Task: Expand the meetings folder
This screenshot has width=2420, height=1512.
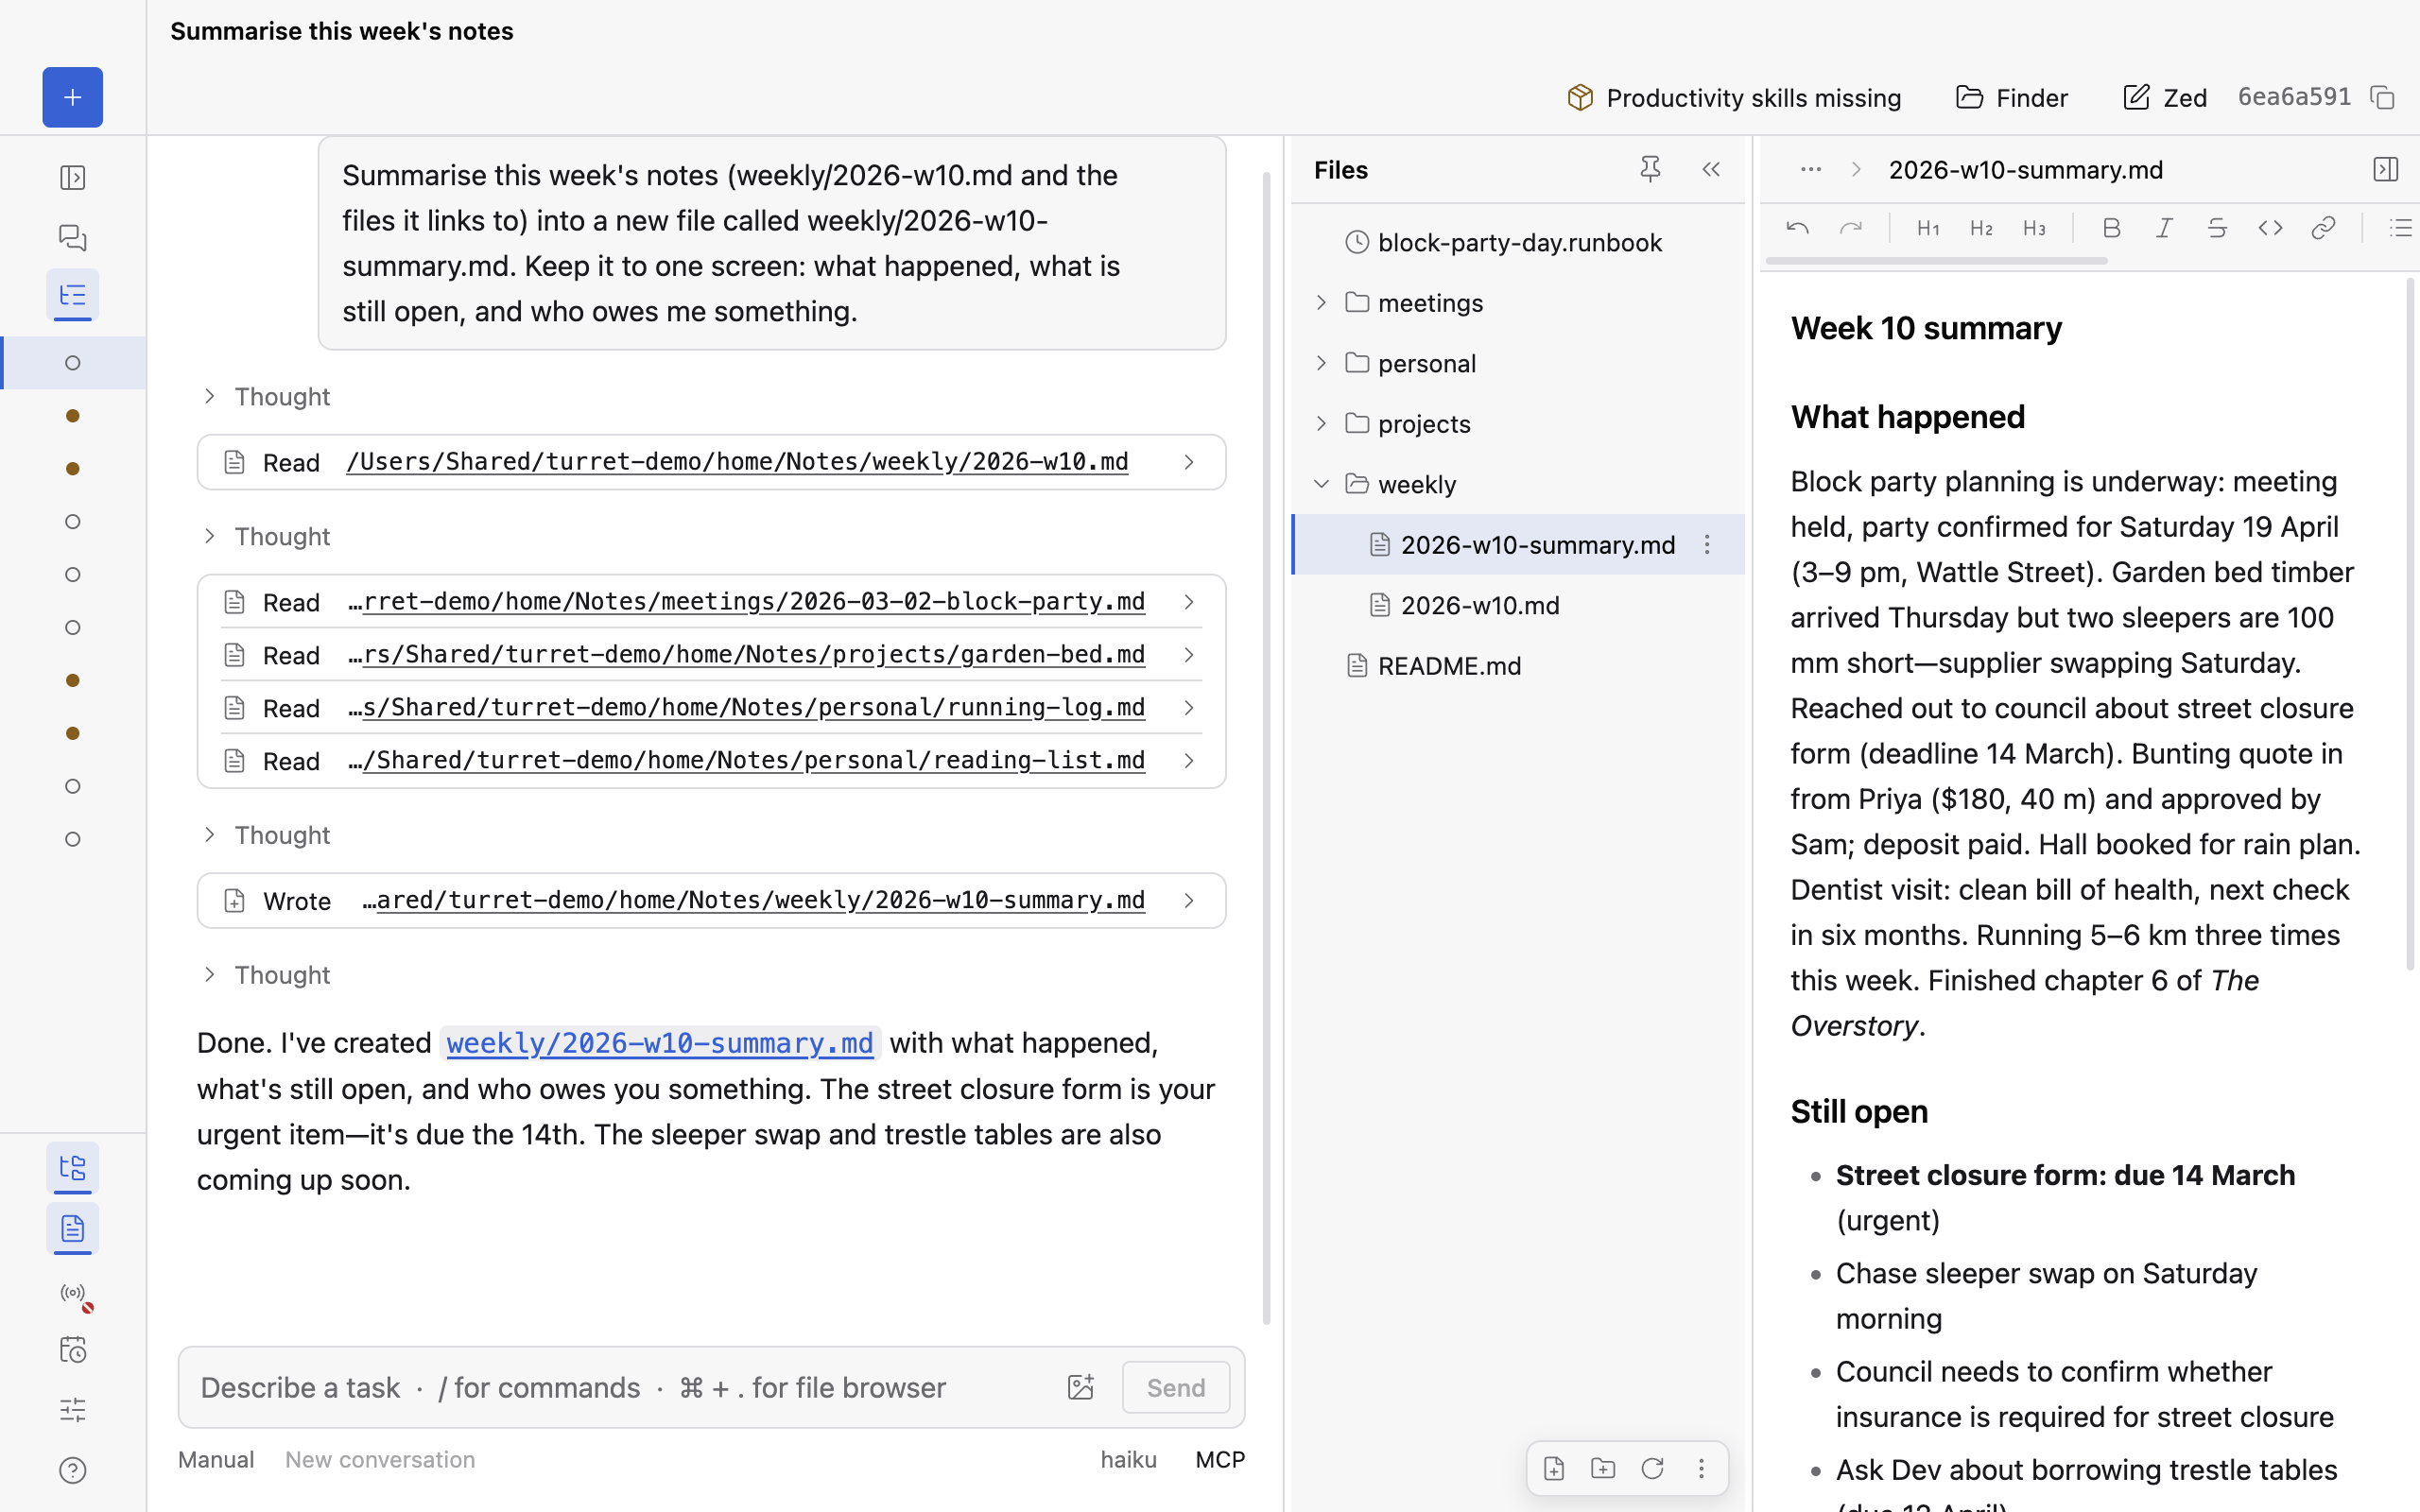Action: tap(1321, 302)
